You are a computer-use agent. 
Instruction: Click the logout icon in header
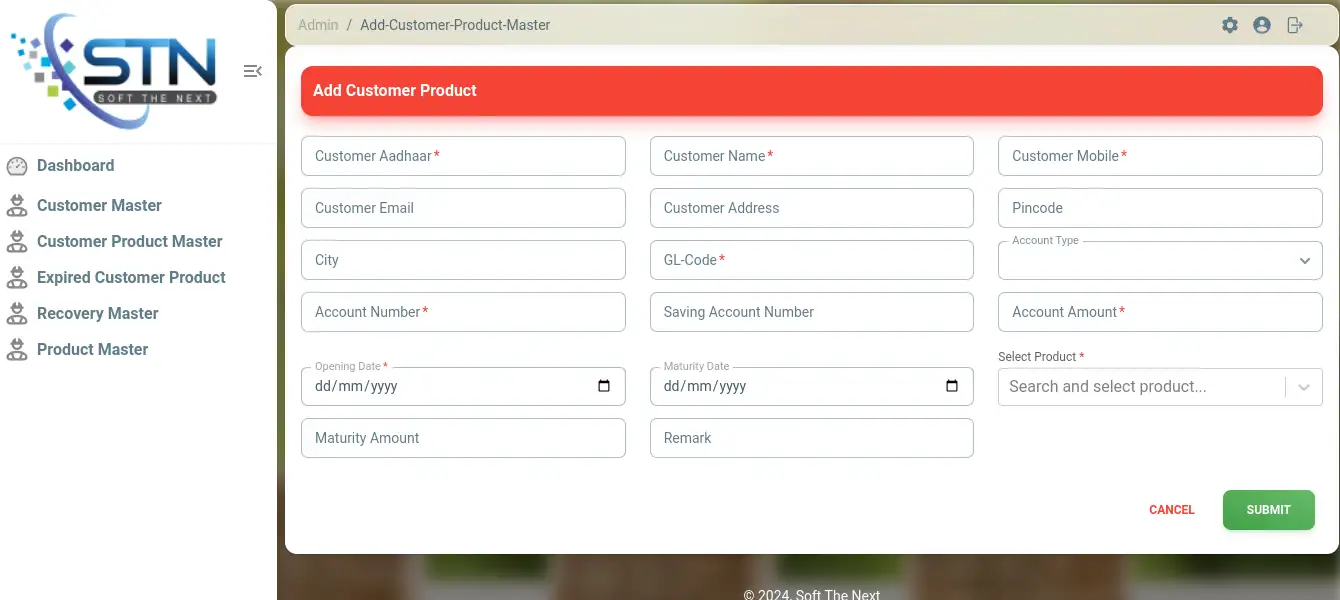[1295, 25]
